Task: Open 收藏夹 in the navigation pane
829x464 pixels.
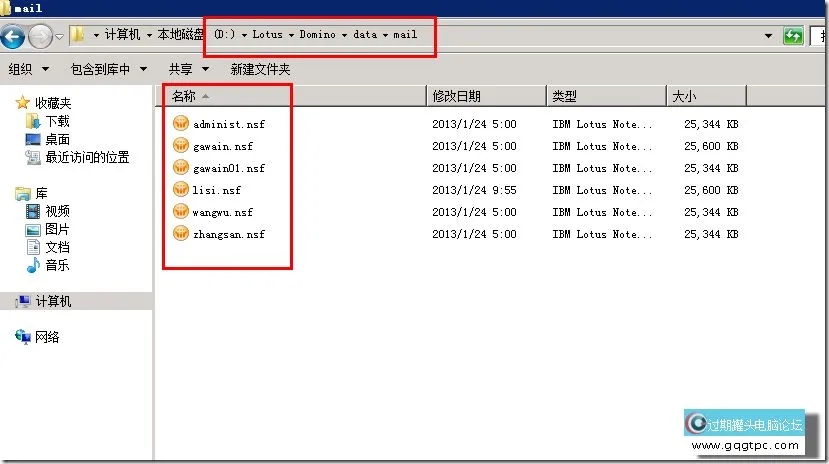Action: tap(53, 103)
